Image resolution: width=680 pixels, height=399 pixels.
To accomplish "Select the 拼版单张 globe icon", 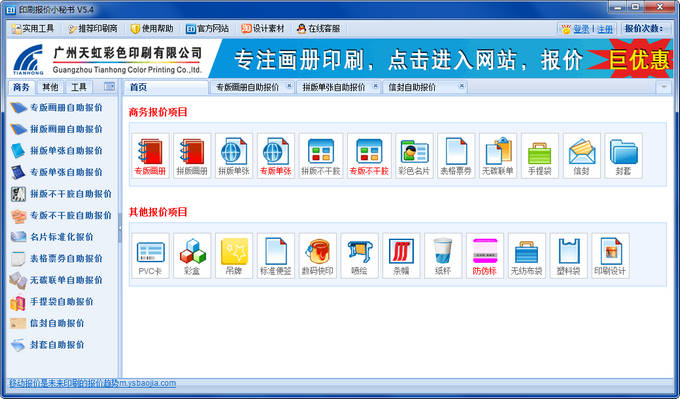I will click(x=234, y=156).
